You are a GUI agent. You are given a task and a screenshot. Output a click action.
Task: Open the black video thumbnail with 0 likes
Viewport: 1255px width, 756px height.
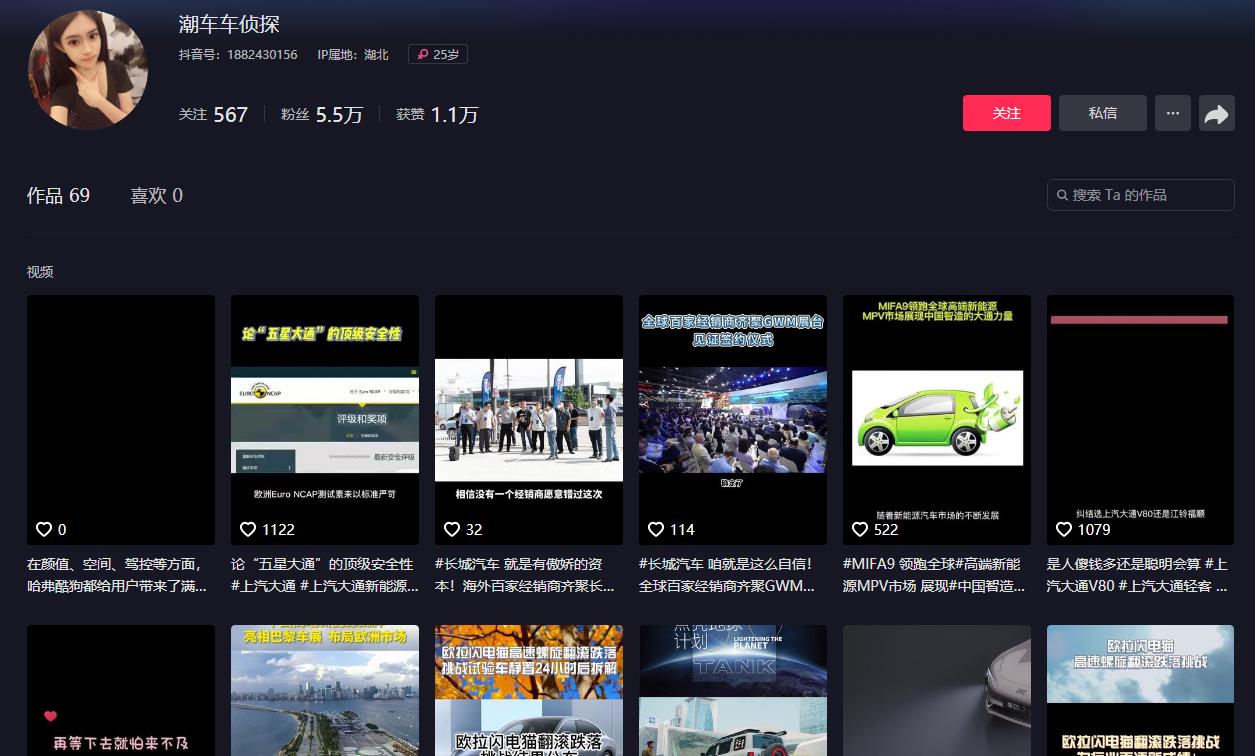pyautogui.click(x=121, y=420)
